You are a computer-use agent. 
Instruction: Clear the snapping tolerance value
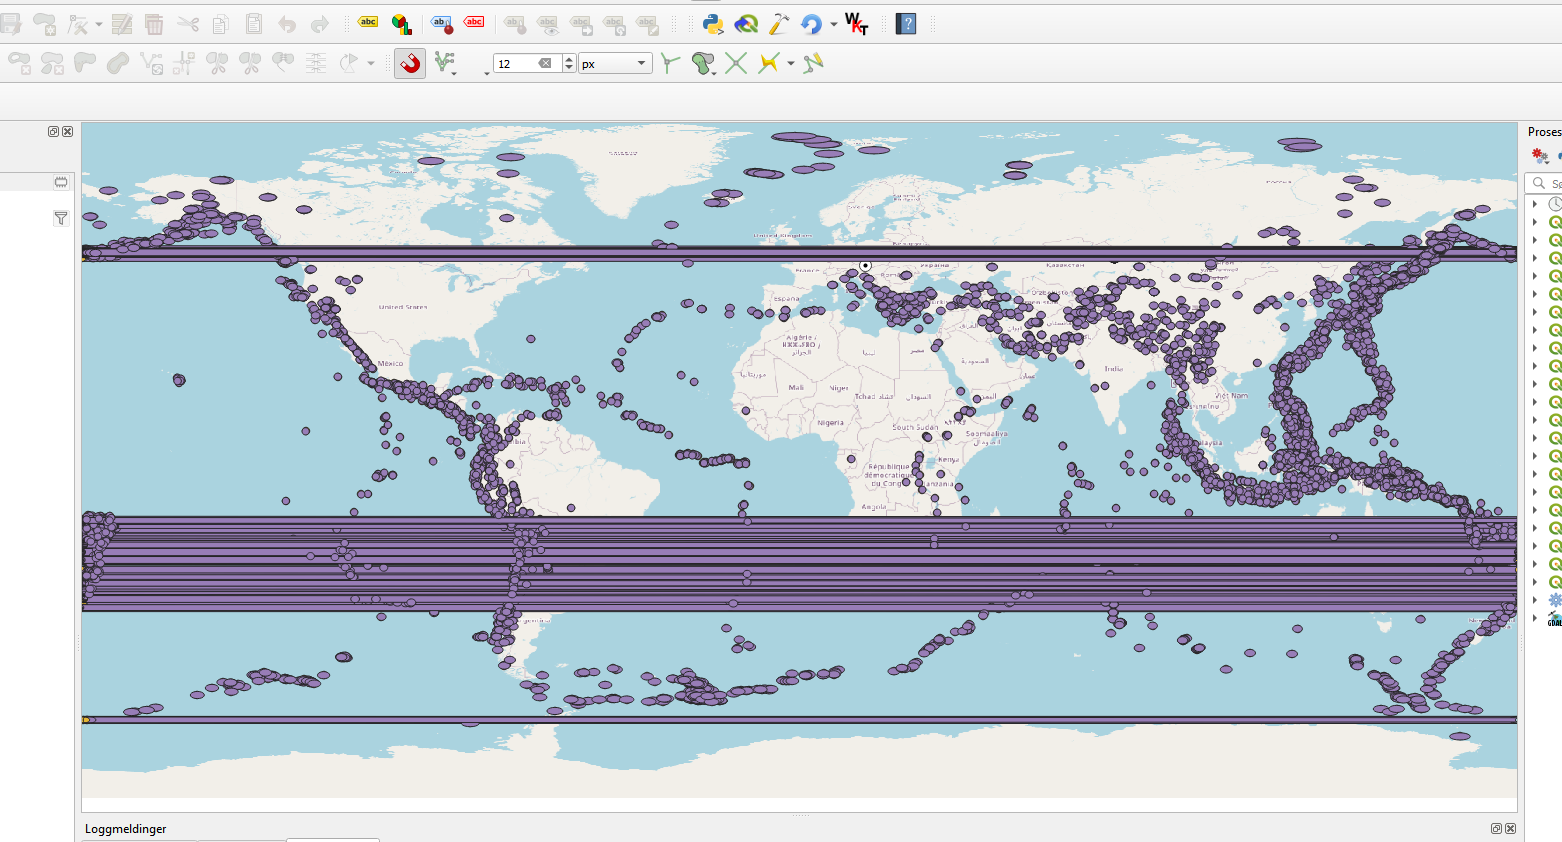(545, 63)
